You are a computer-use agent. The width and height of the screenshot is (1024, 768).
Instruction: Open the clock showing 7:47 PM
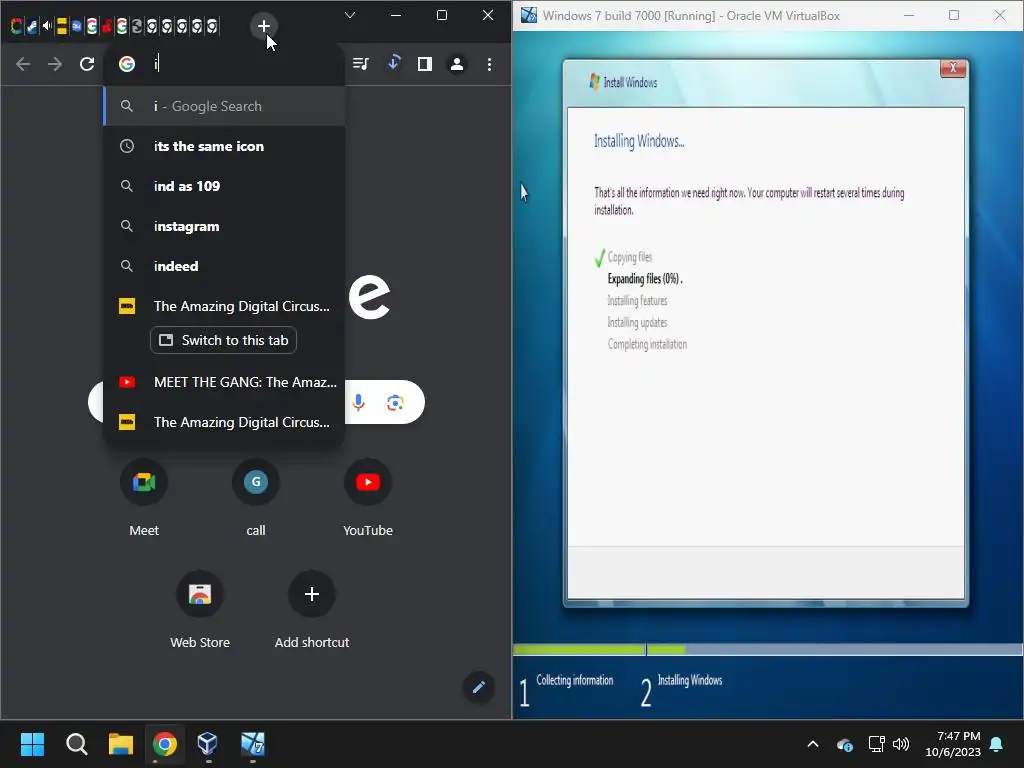[952, 744]
